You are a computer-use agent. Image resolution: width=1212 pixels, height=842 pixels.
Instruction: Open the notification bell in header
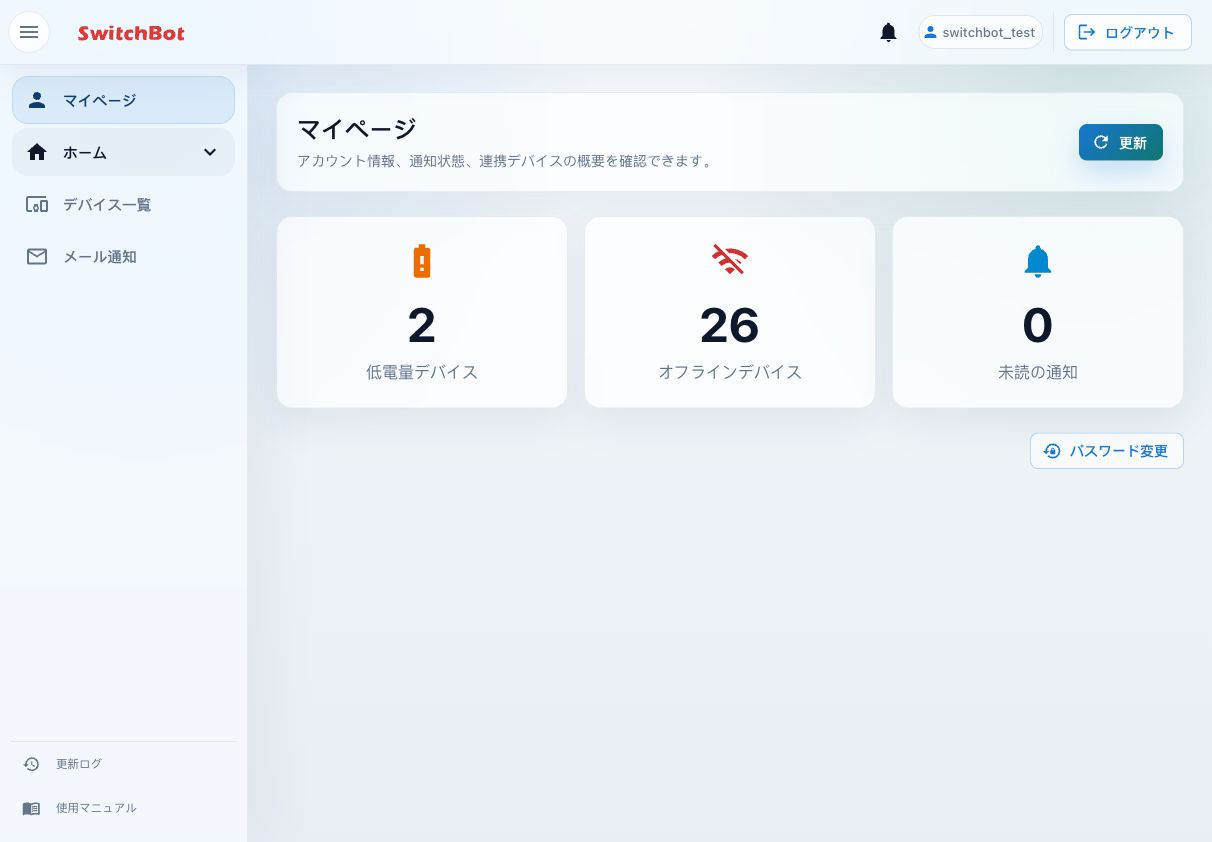click(x=888, y=32)
